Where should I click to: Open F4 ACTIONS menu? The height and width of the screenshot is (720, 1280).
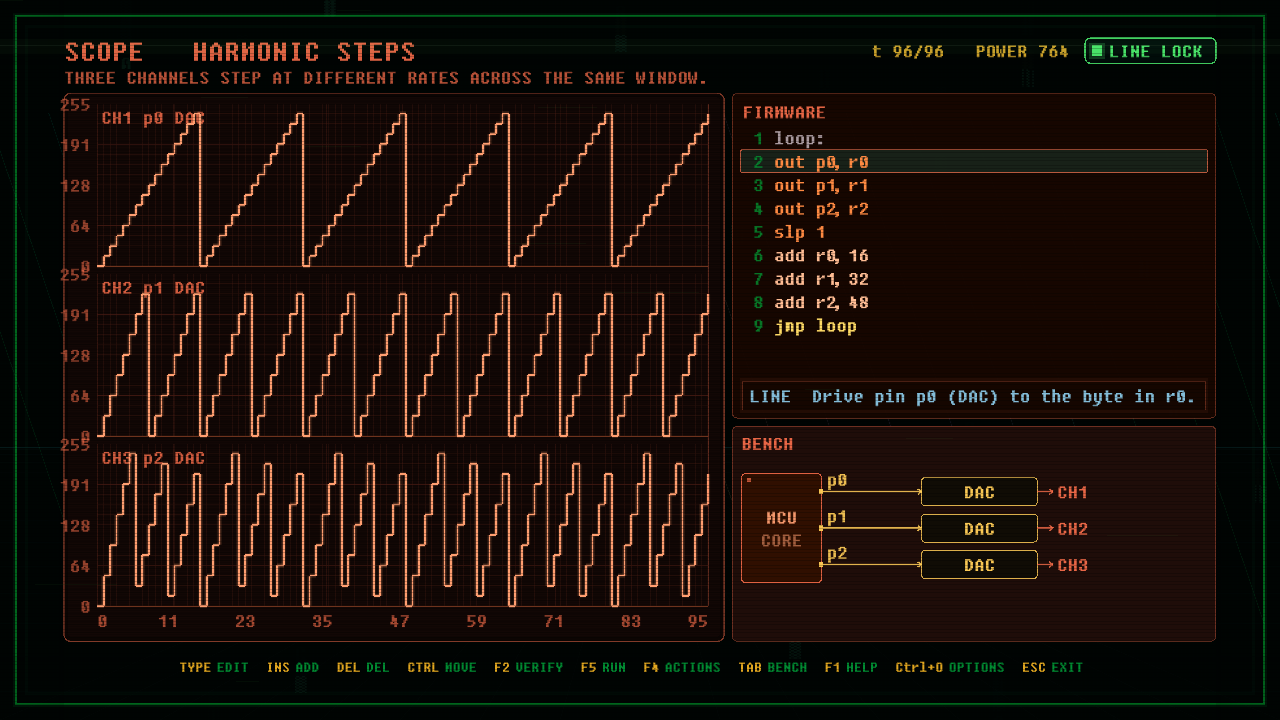pyautogui.click(x=682, y=667)
